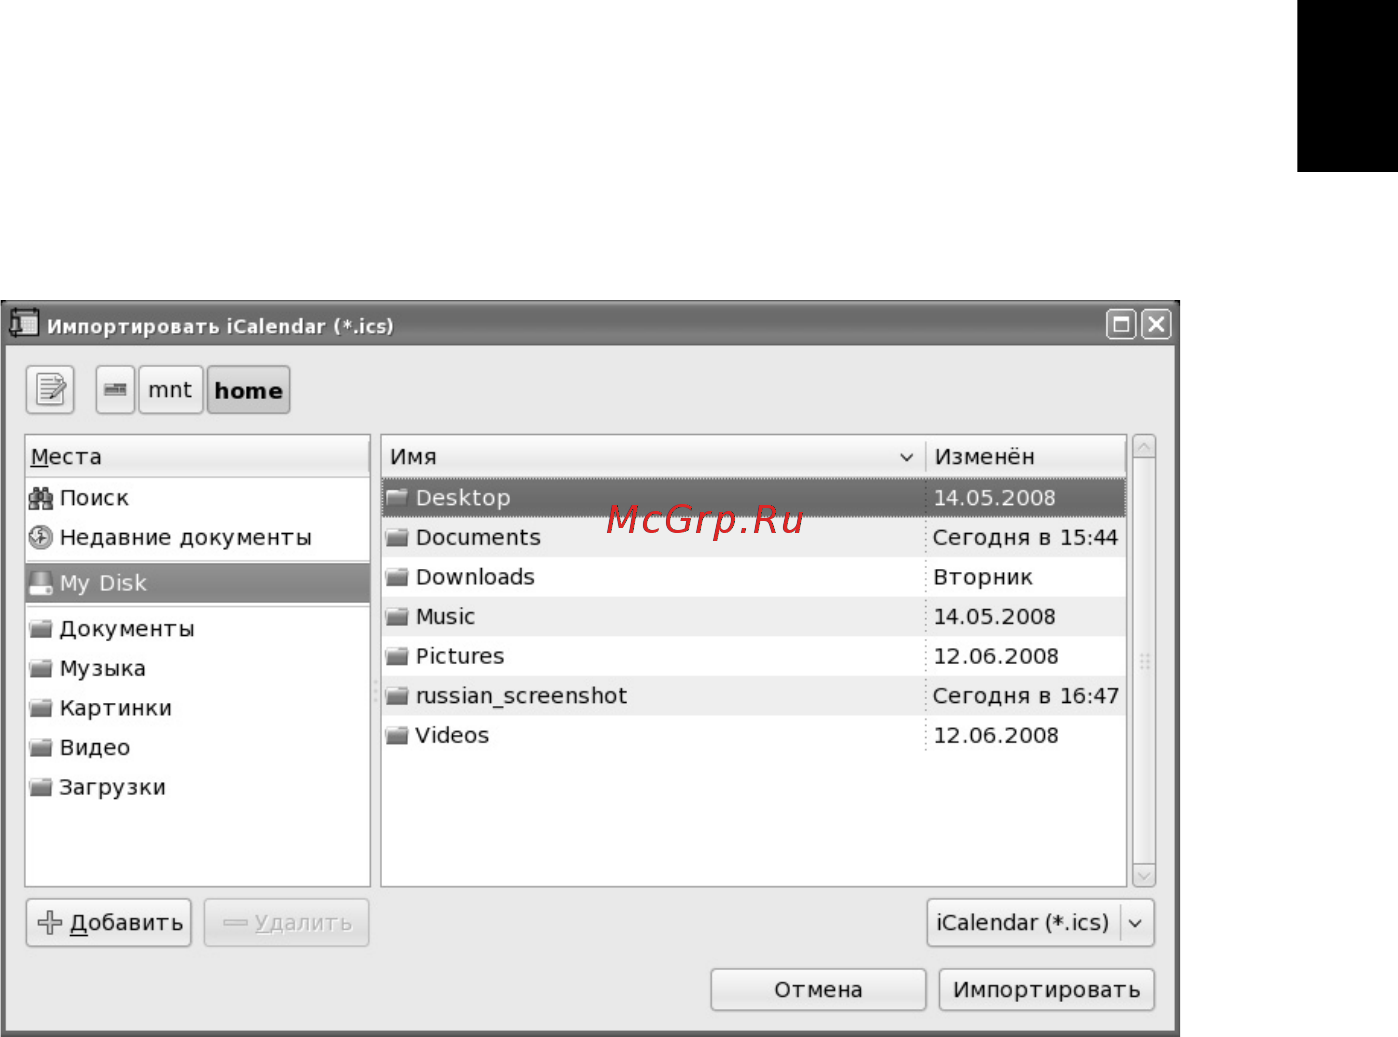This screenshot has height=1037, width=1398.
Task: Click the file list vertical scrollbar track
Action: 1144,661
